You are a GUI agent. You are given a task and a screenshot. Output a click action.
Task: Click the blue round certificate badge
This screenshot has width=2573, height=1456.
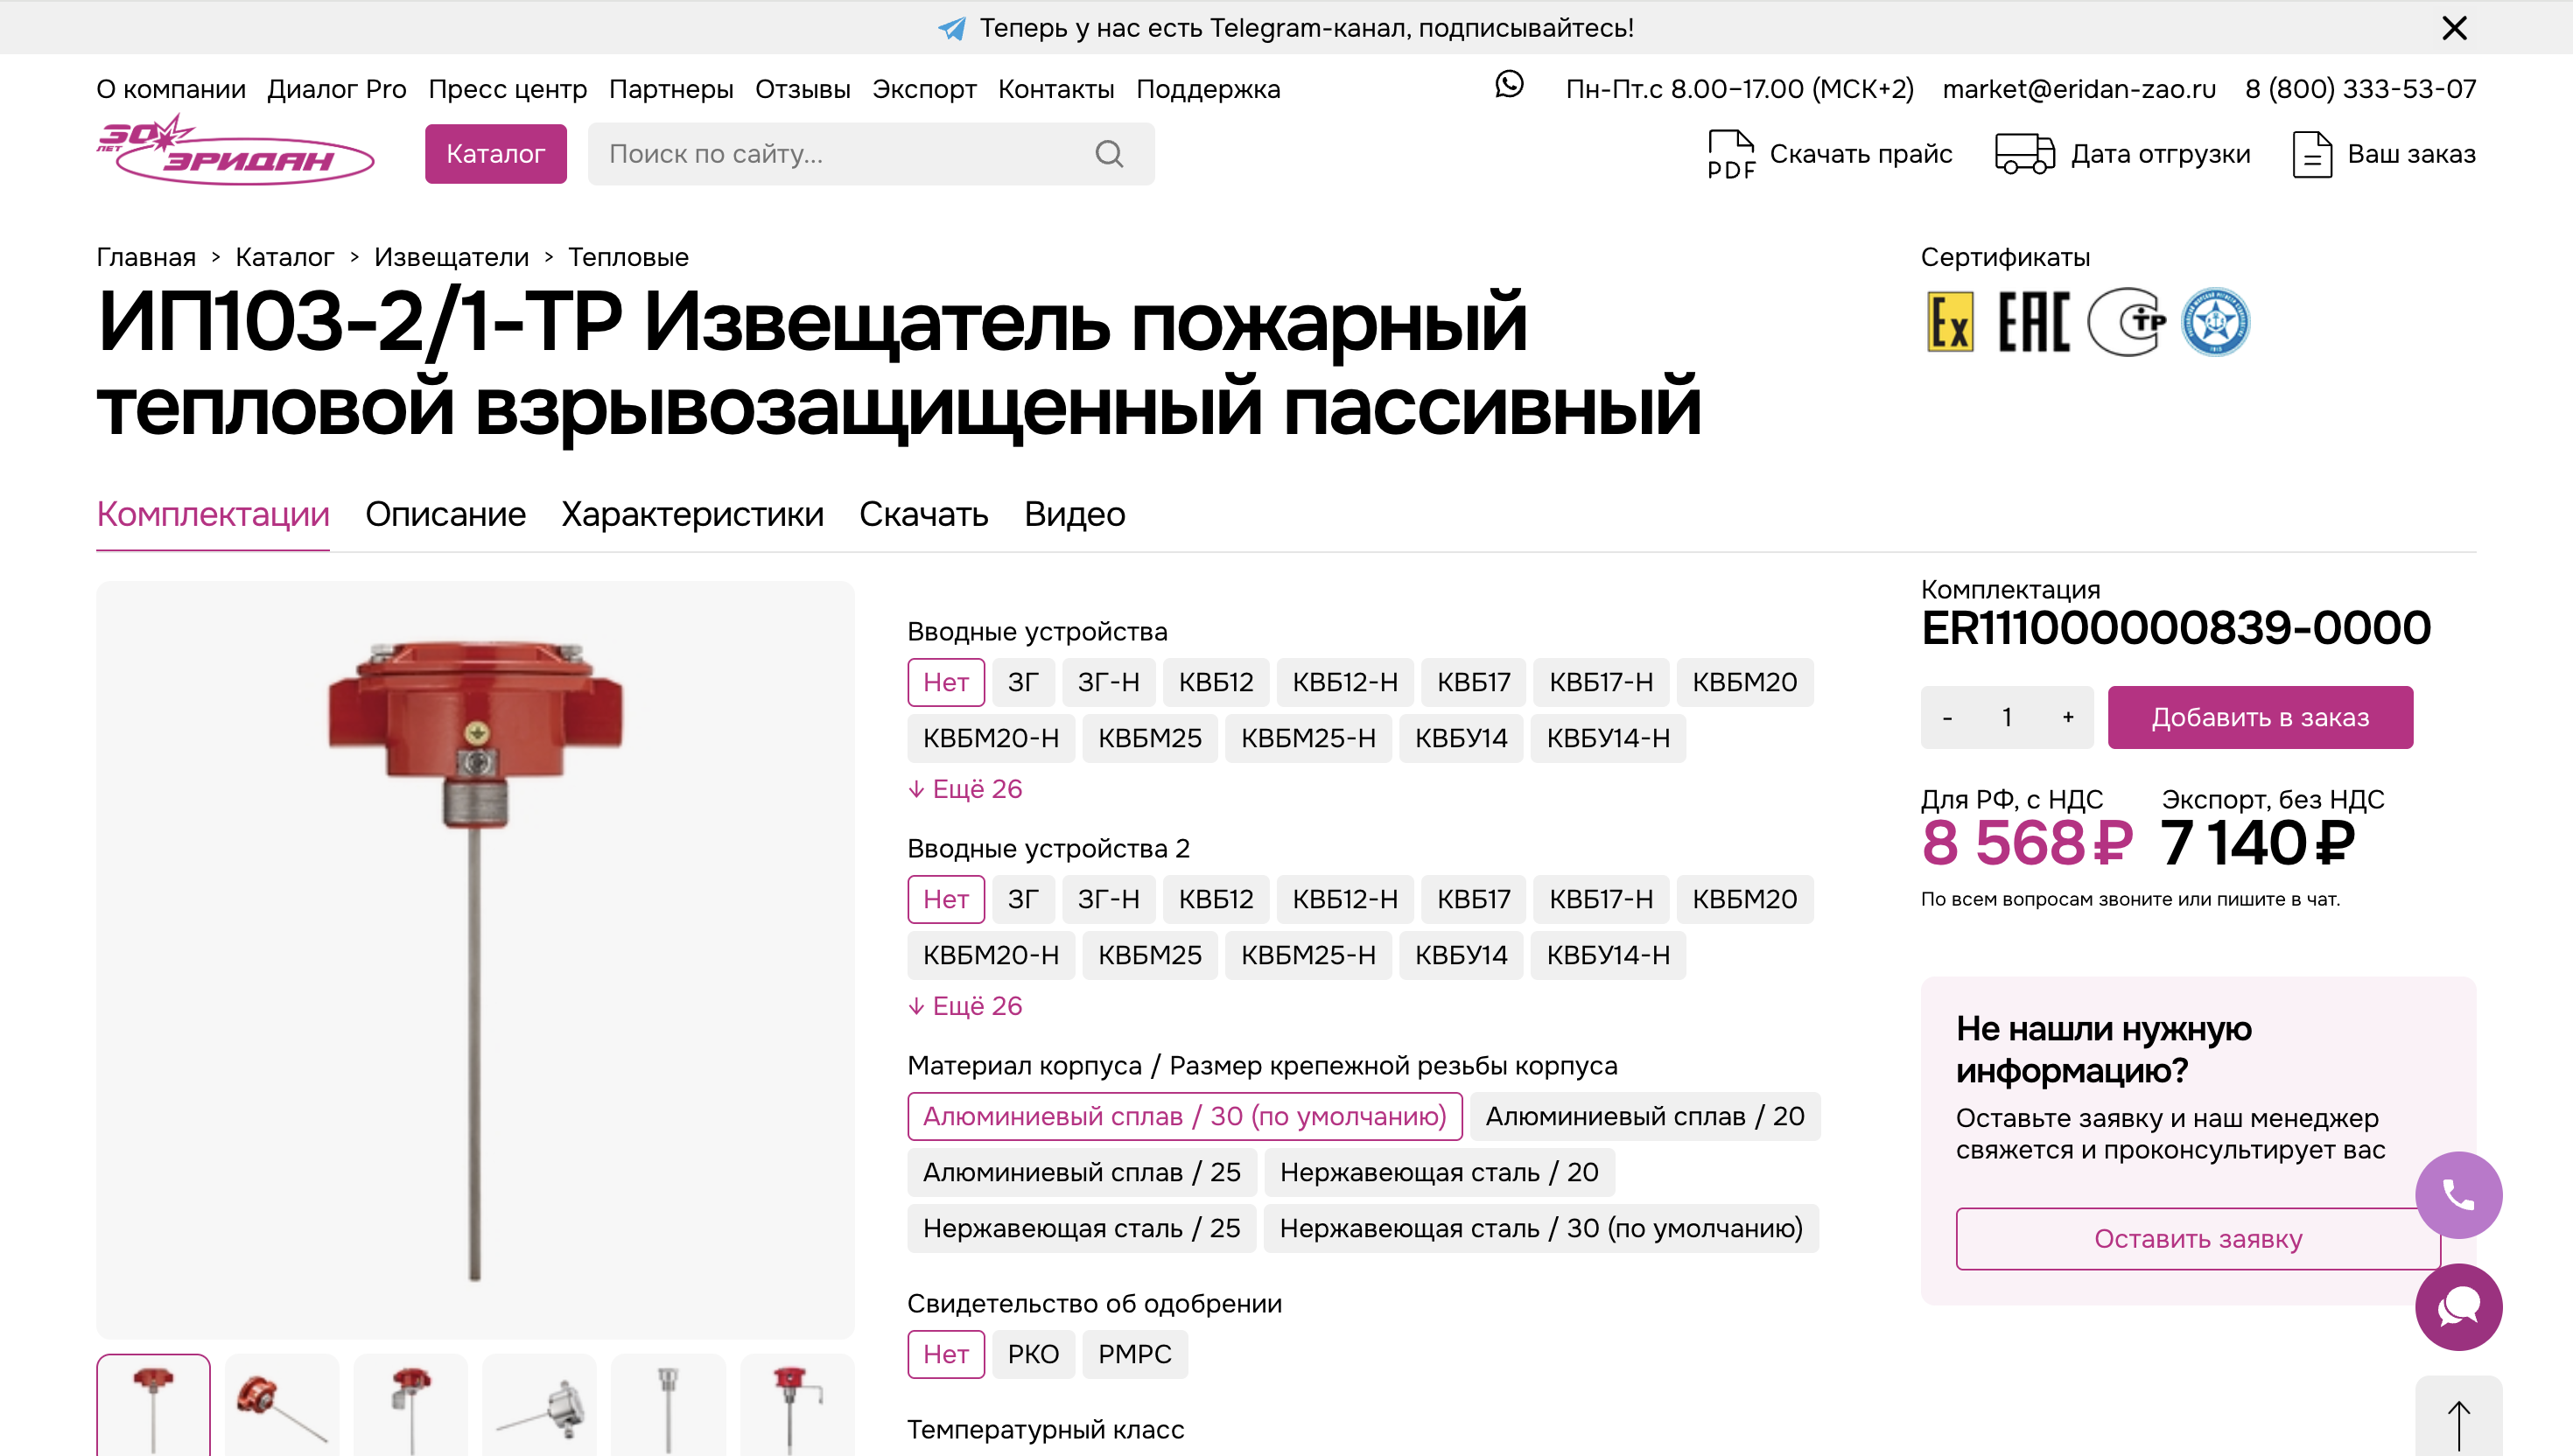pos(2215,322)
